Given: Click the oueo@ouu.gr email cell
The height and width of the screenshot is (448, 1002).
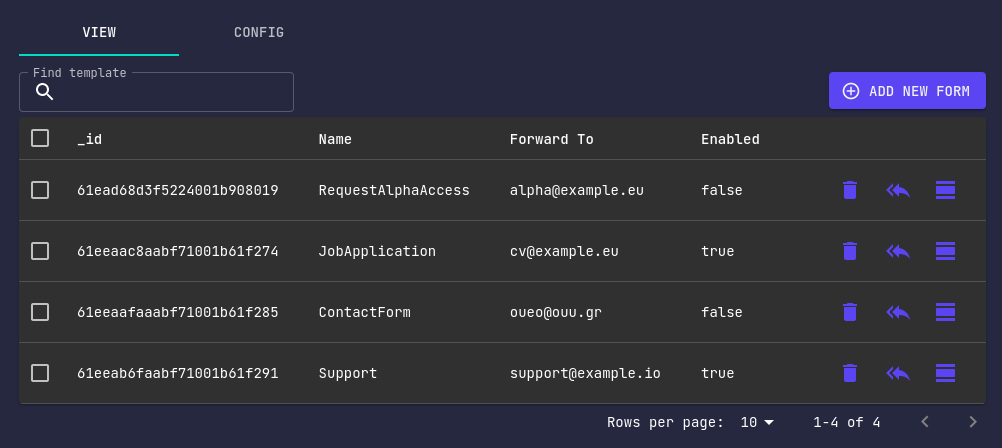Looking at the screenshot, I should (x=556, y=312).
